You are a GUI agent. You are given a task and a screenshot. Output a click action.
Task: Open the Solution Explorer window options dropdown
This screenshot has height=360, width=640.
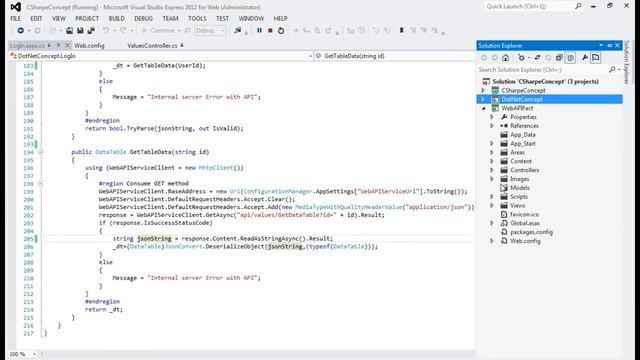601,45
